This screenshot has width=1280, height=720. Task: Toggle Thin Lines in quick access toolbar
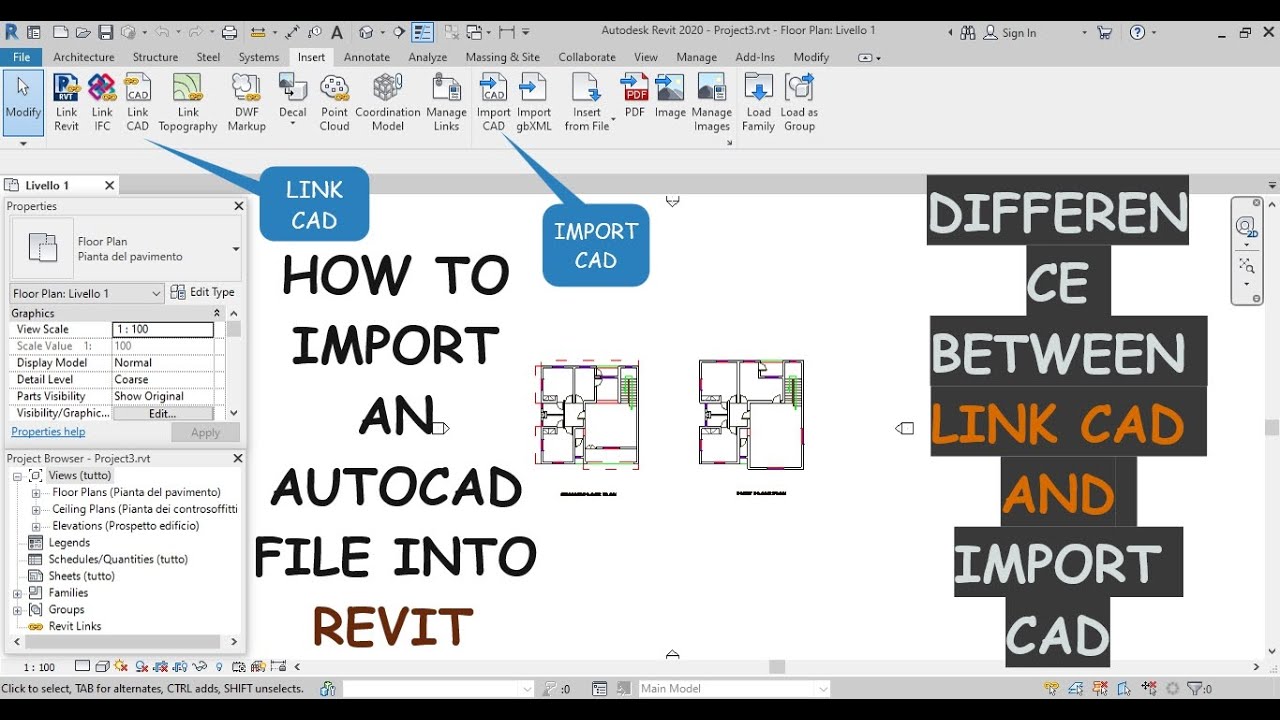pos(422,33)
